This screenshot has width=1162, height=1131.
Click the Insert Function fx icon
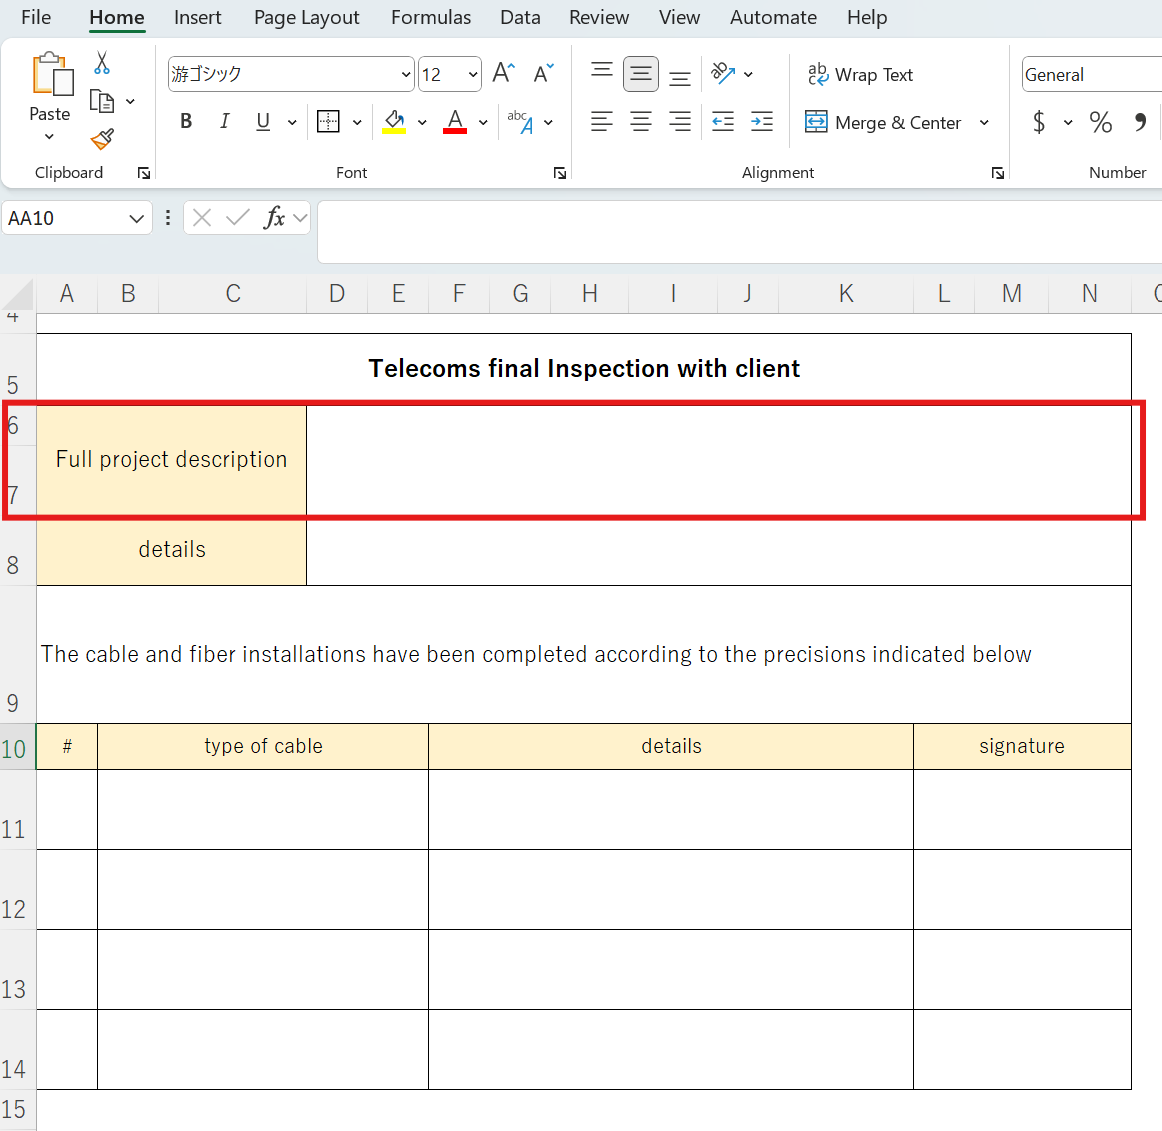[274, 218]
